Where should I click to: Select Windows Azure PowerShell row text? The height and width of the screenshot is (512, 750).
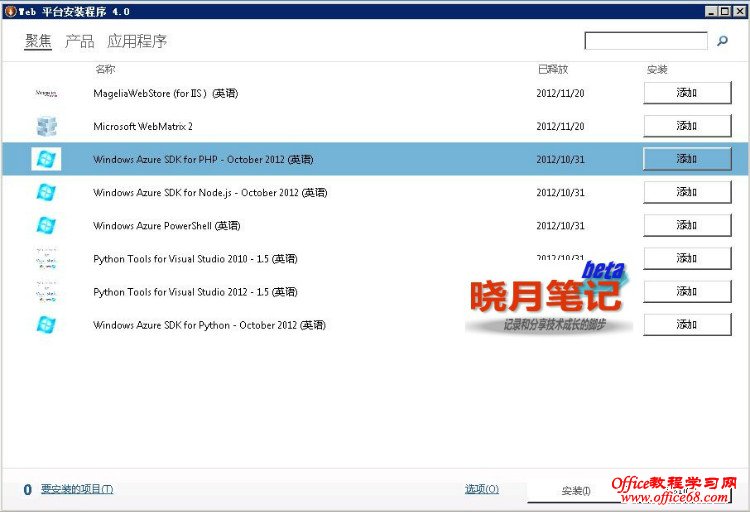coord(166,225)
